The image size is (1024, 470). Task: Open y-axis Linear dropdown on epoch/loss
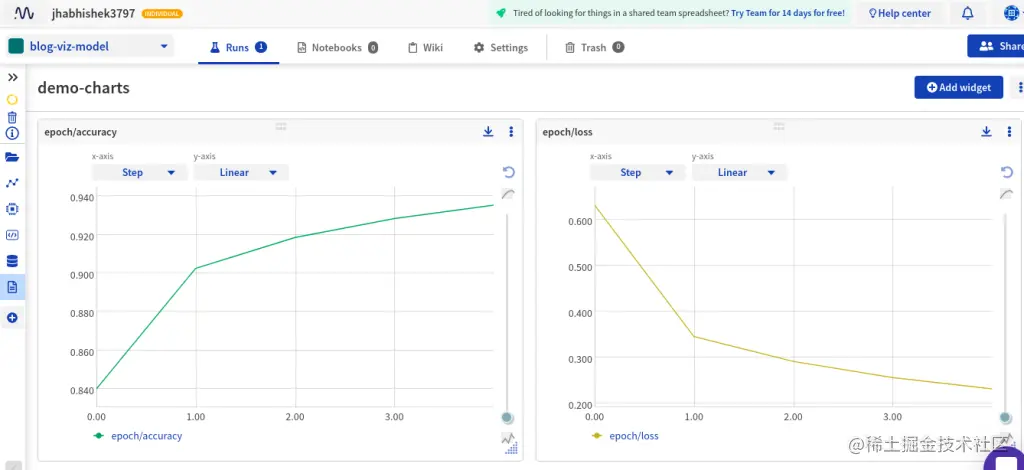tap(739, 172)
